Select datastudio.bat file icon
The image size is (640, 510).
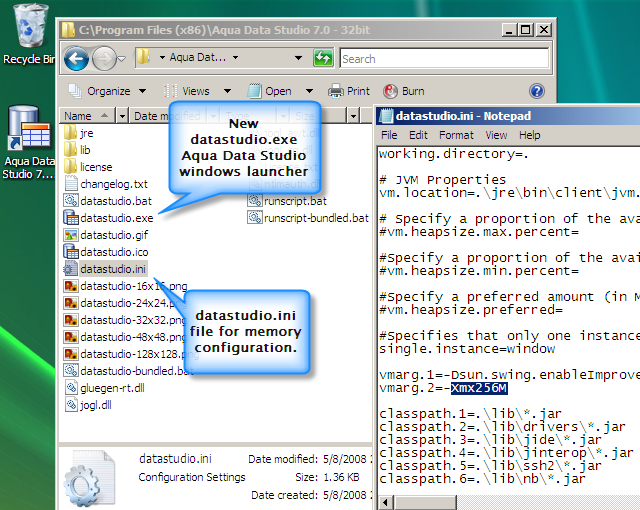[71, 201]
